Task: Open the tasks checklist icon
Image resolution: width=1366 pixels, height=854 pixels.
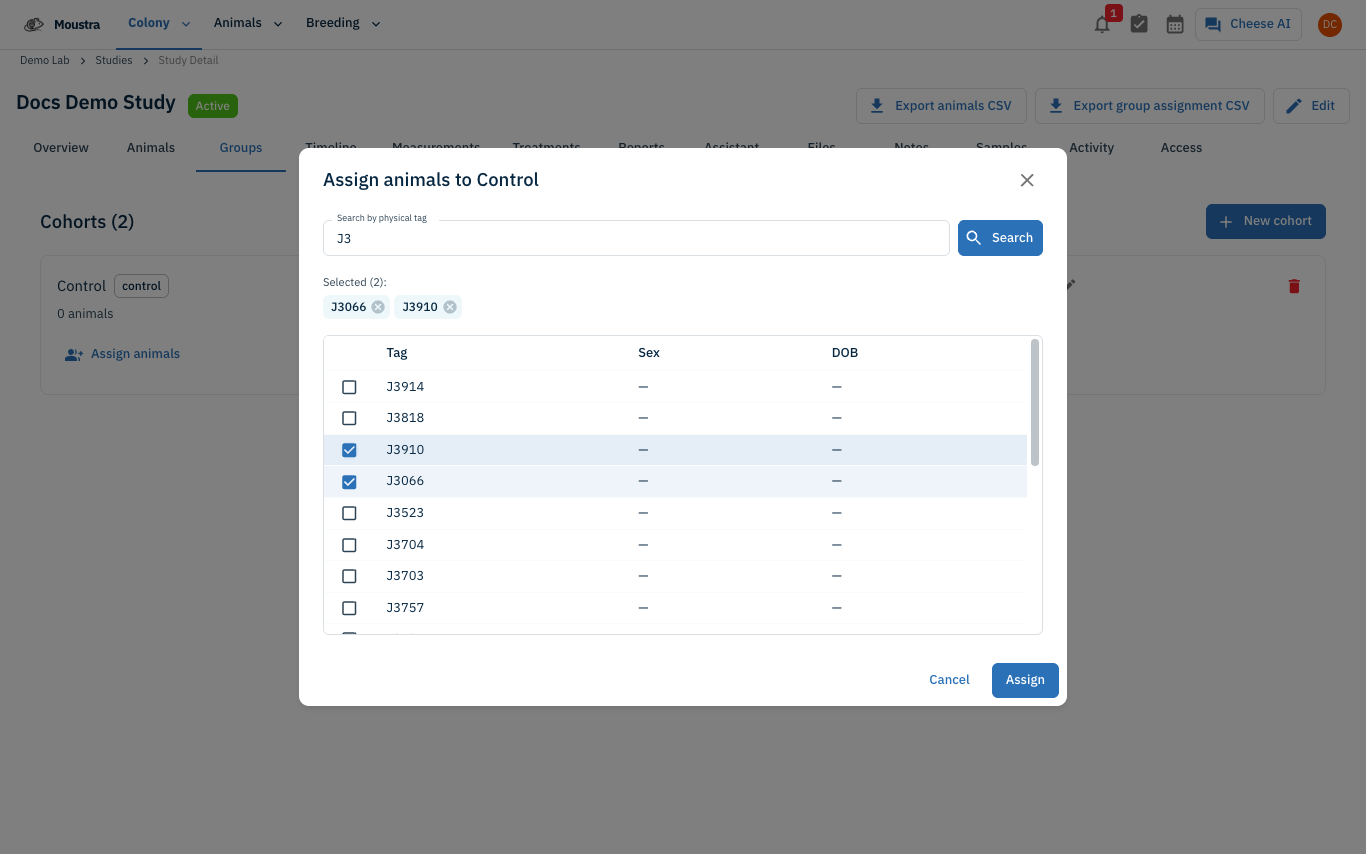Action: point(1139,24)
